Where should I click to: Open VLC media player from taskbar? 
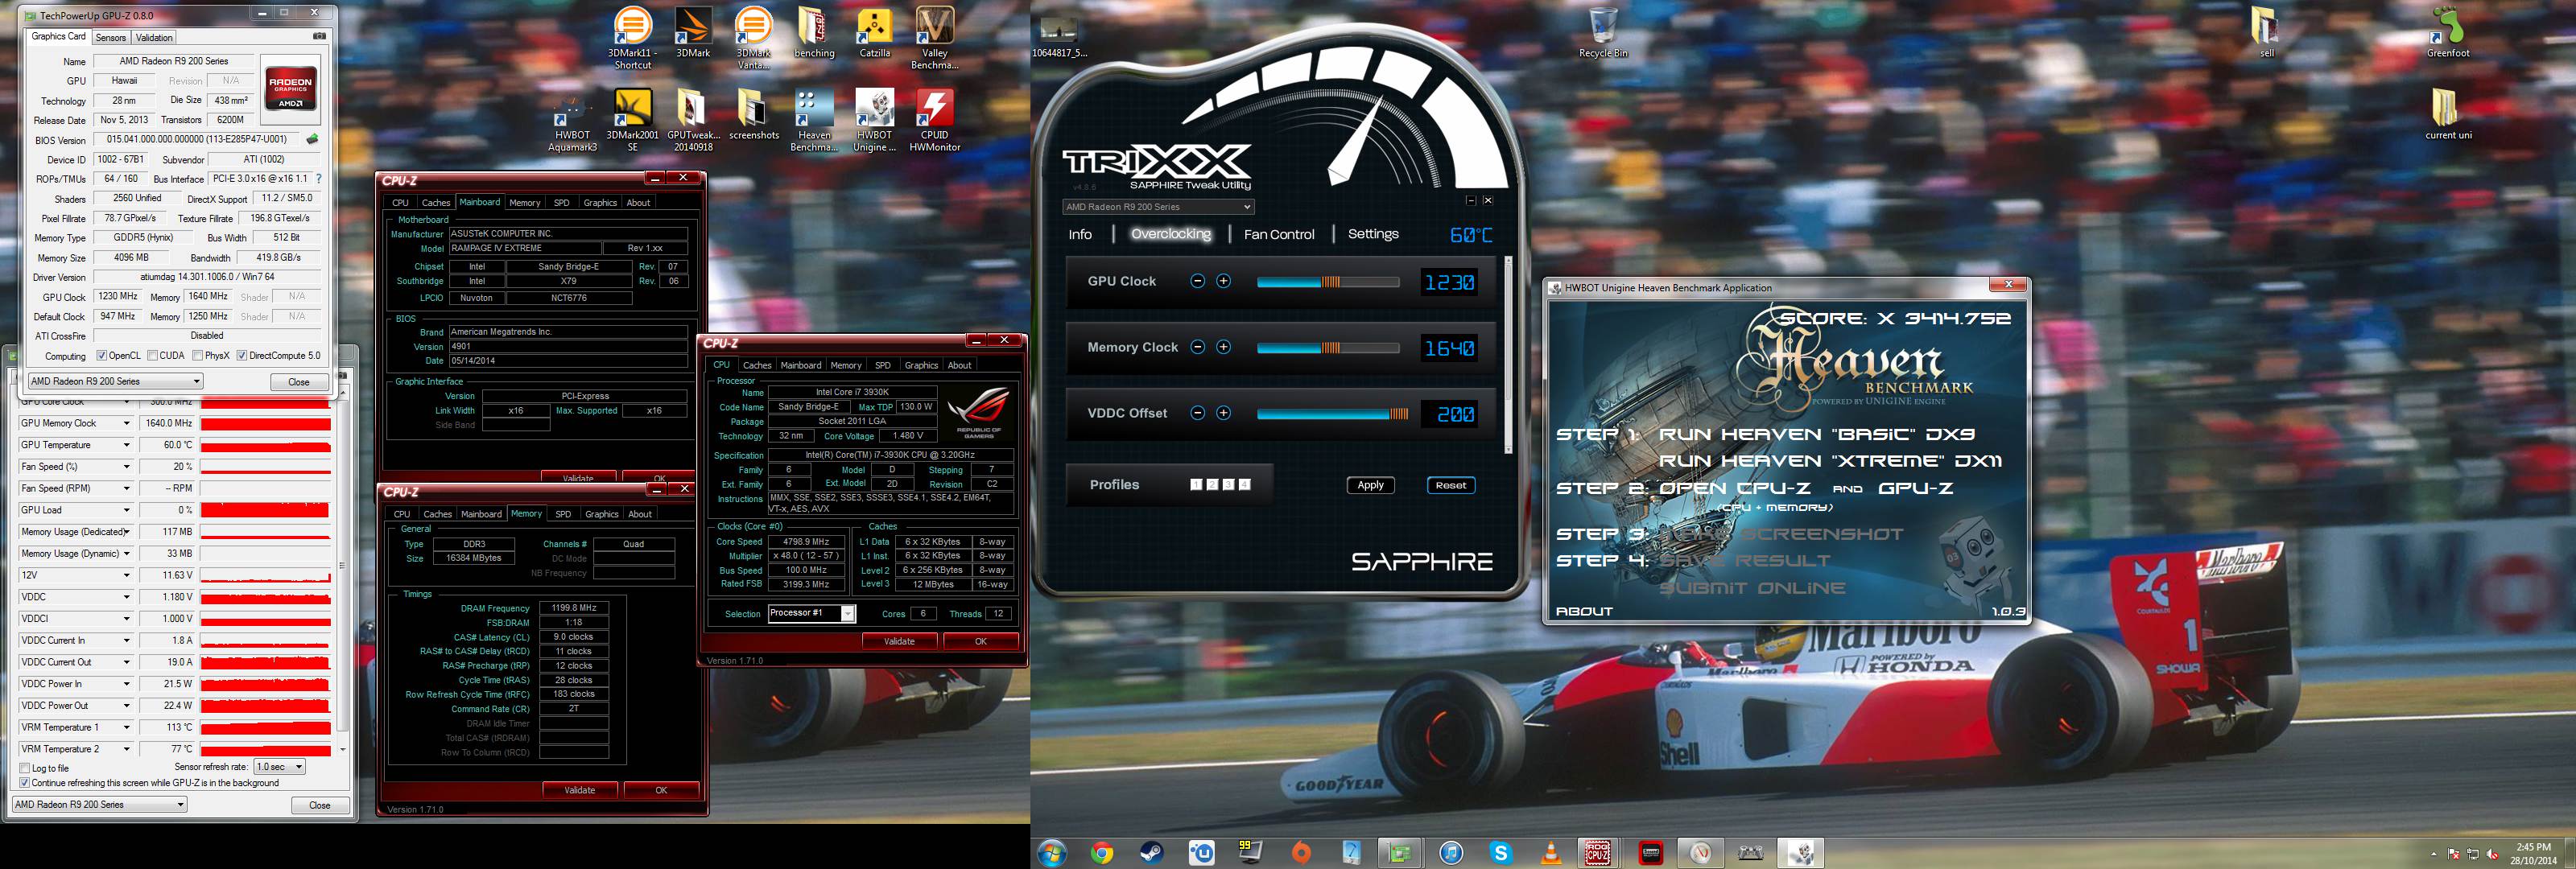point(1551,853)
